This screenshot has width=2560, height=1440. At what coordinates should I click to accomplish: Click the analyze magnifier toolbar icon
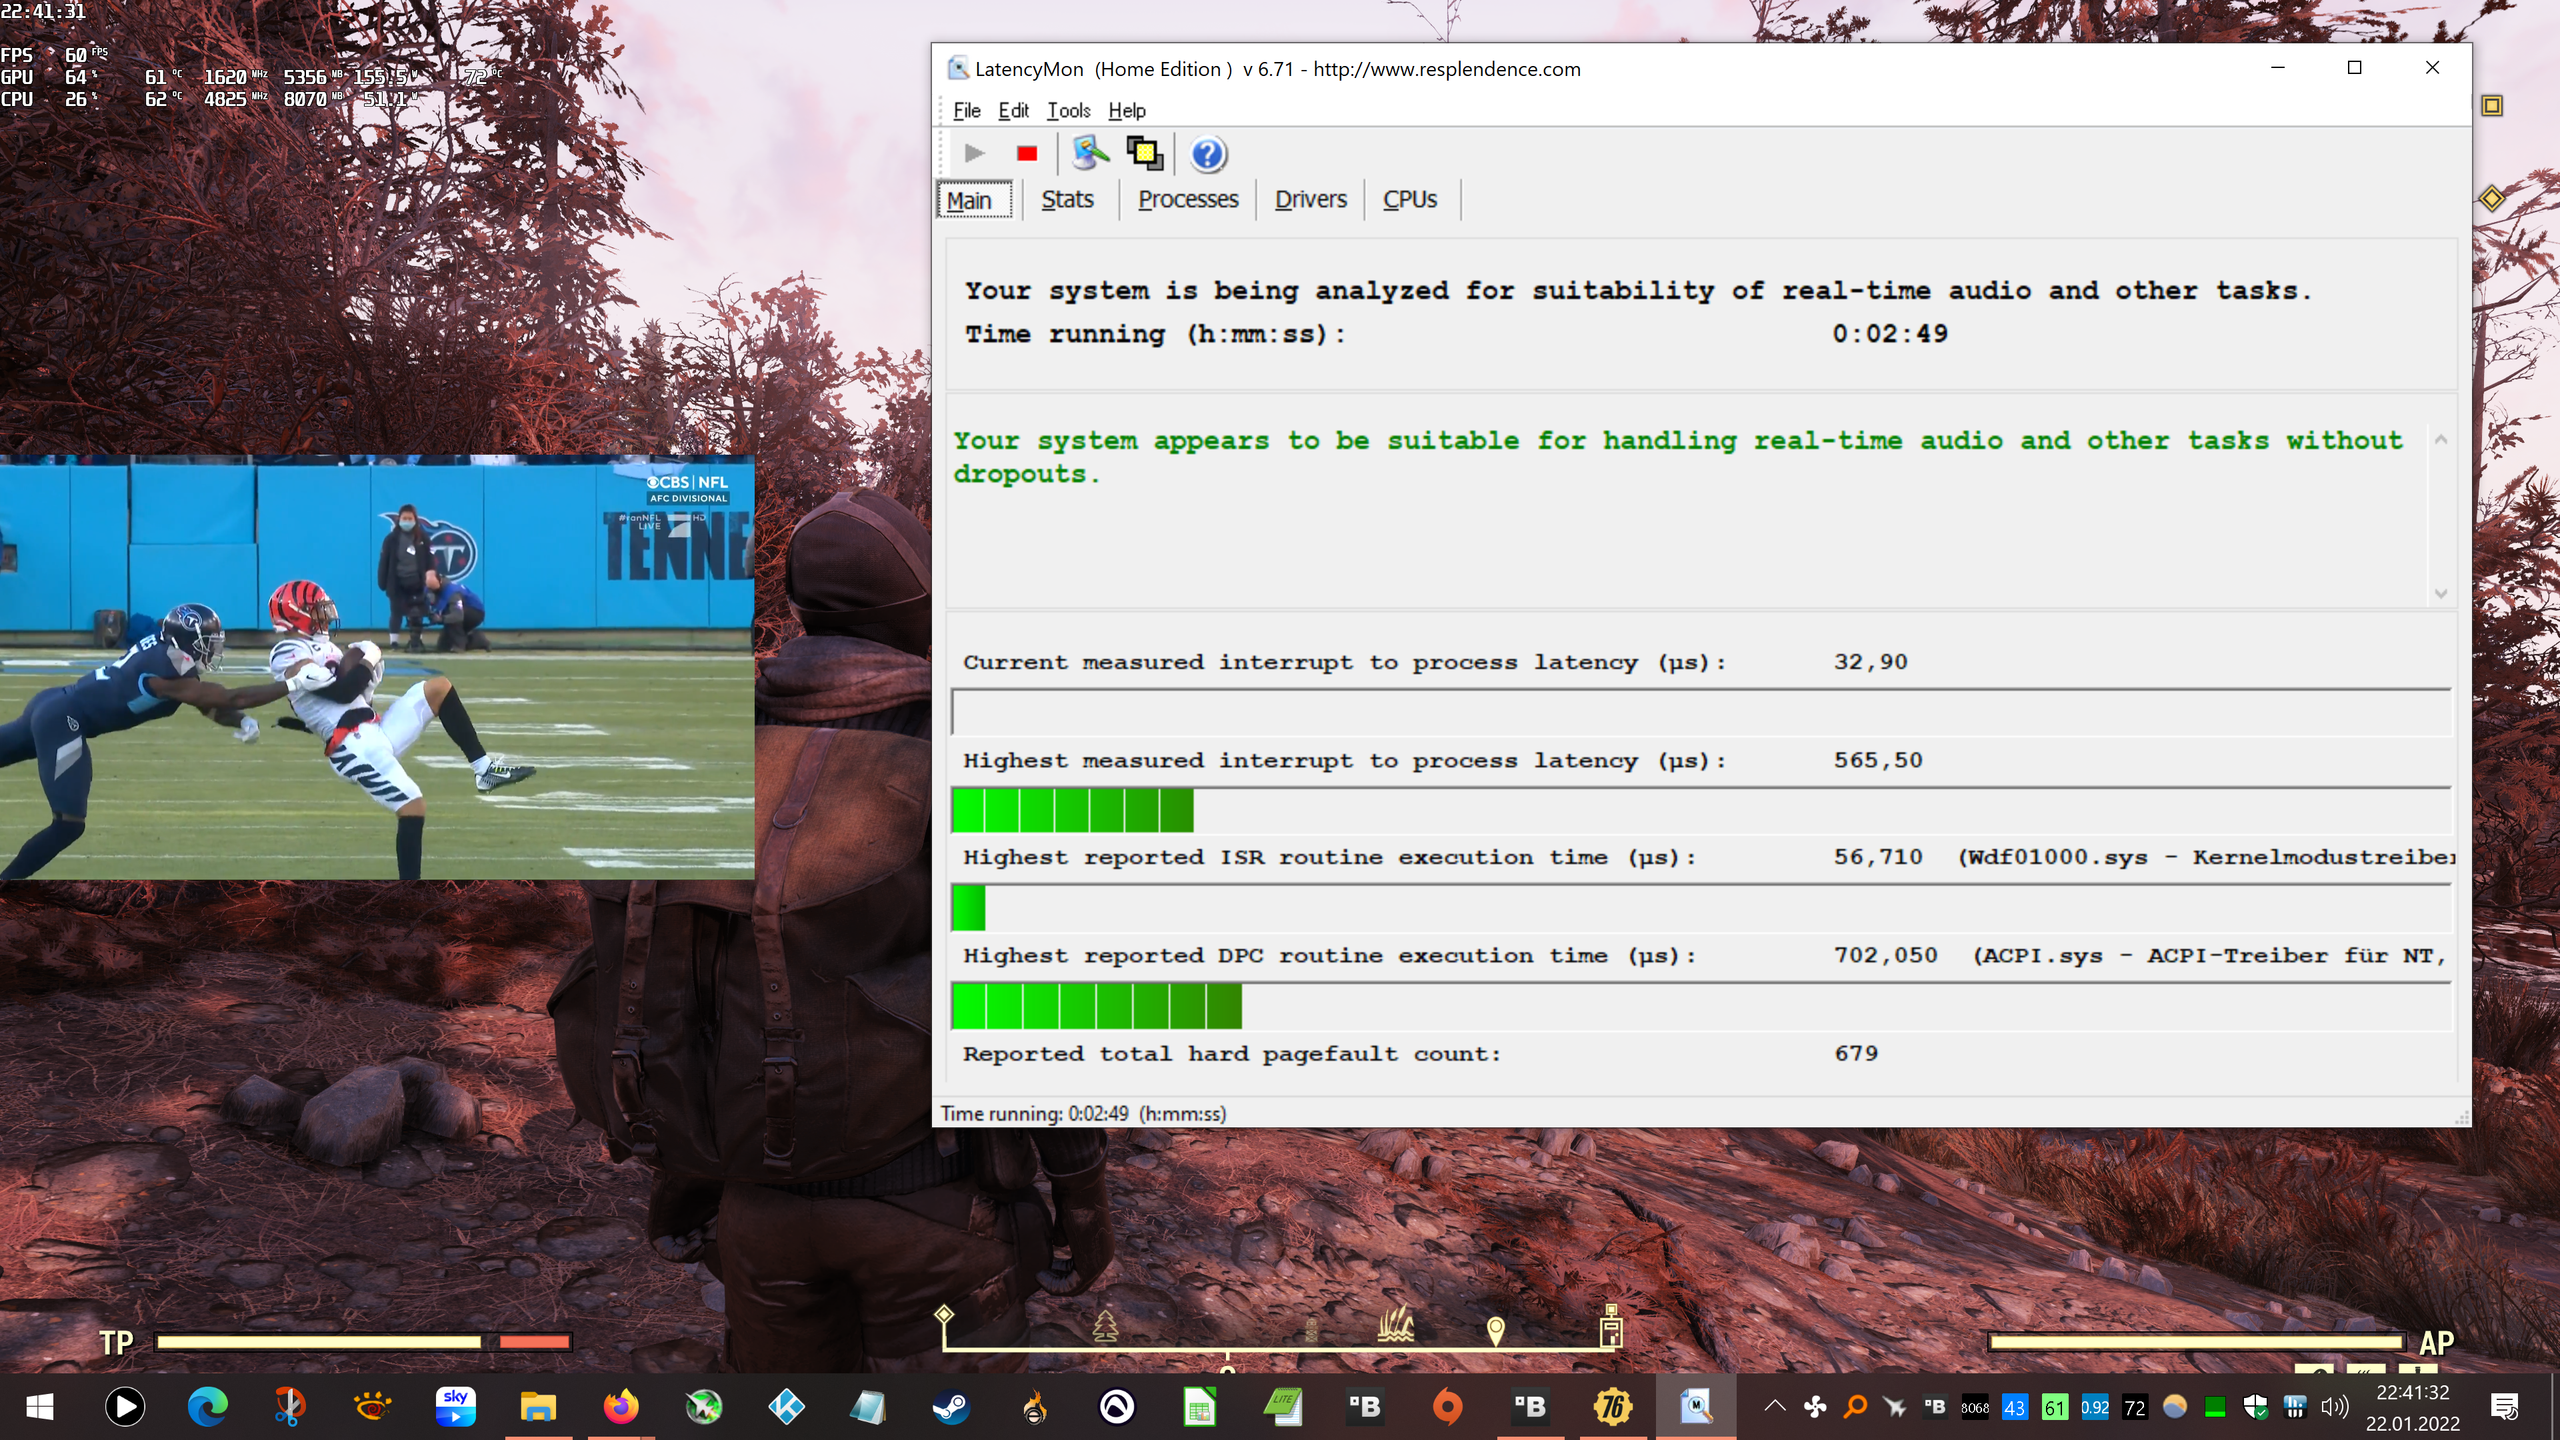[x=1090, y=153]
